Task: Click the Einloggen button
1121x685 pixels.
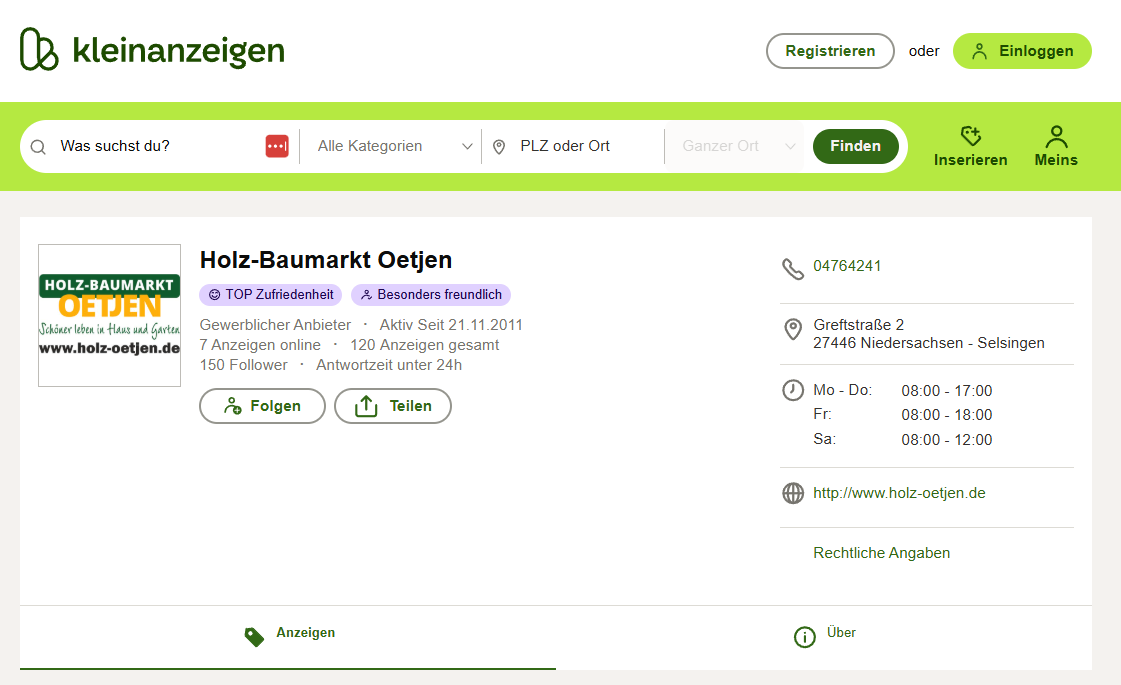Action: tap(1022, 50)
